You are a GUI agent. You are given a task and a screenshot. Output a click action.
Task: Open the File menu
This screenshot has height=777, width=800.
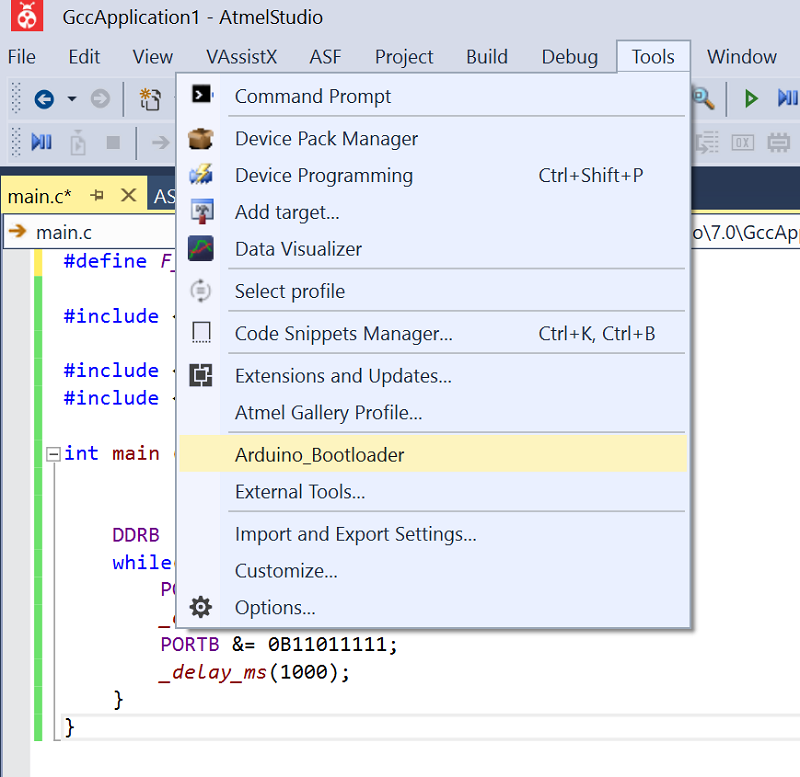tap(21, 57)
